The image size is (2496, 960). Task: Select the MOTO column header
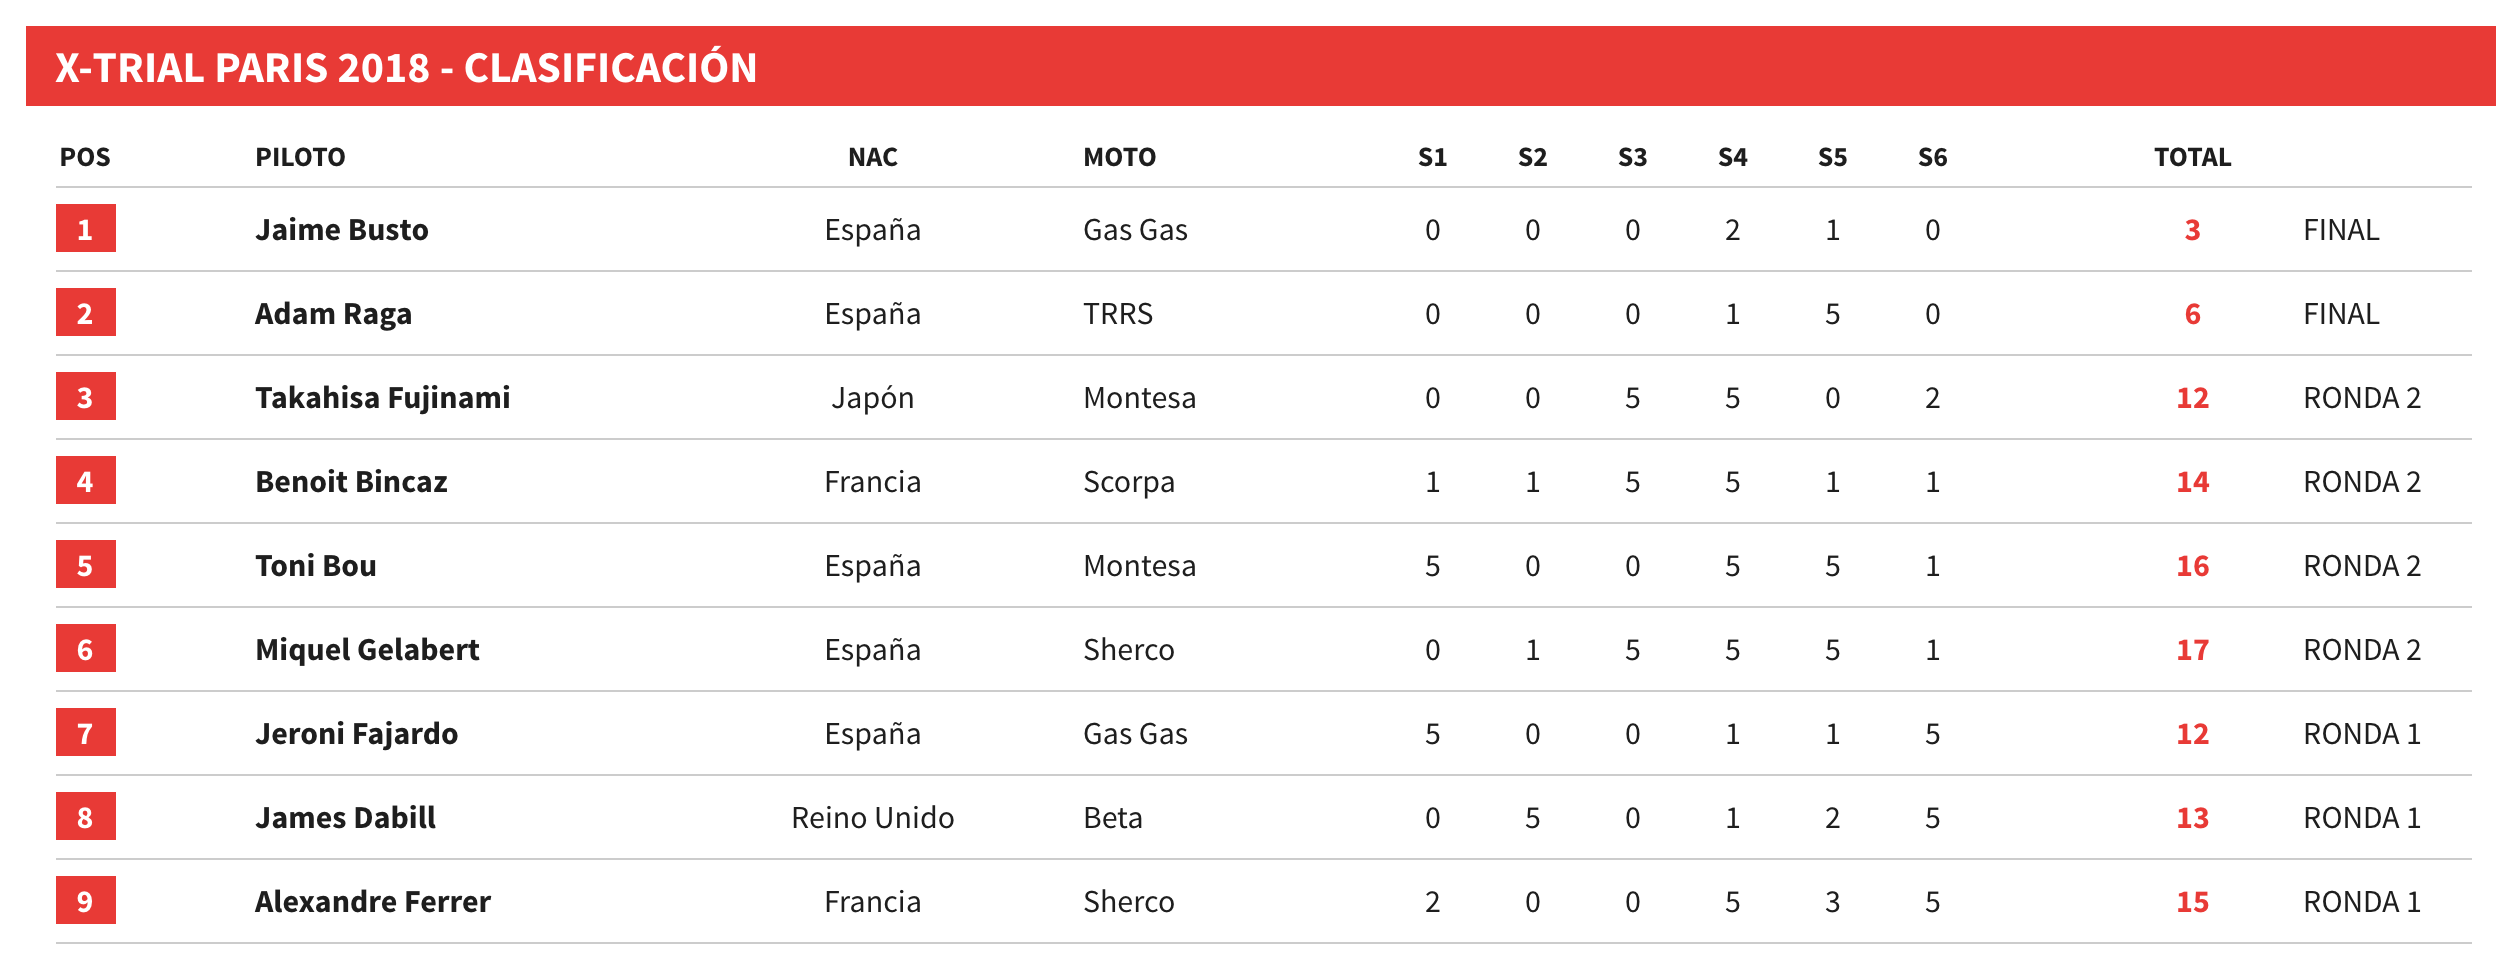click(x=1119, y=157)
